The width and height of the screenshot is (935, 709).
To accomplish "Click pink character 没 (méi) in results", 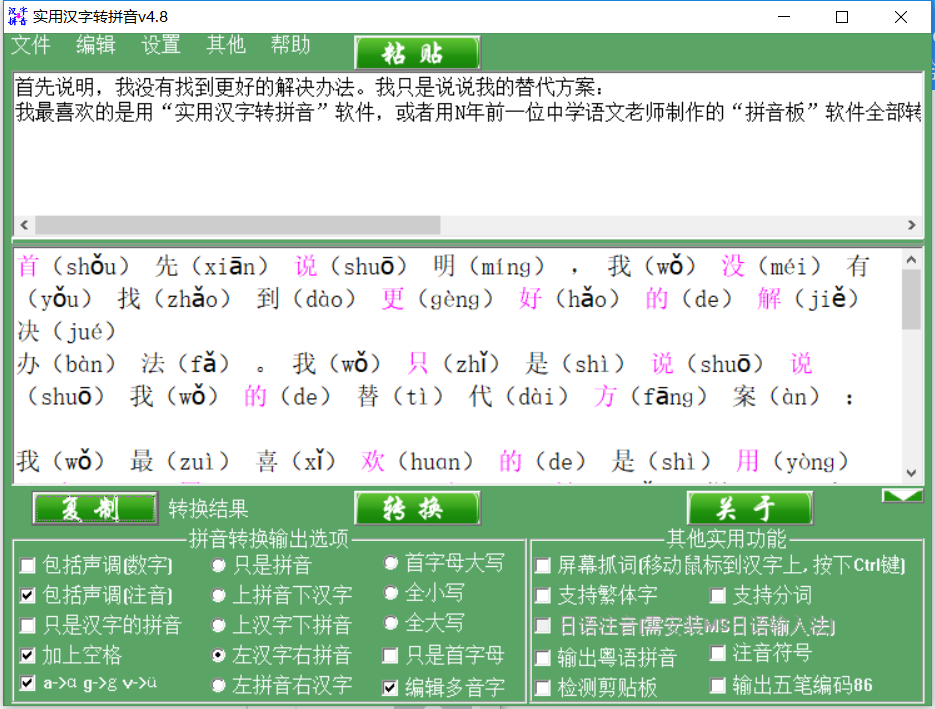I will click(733, 266).
